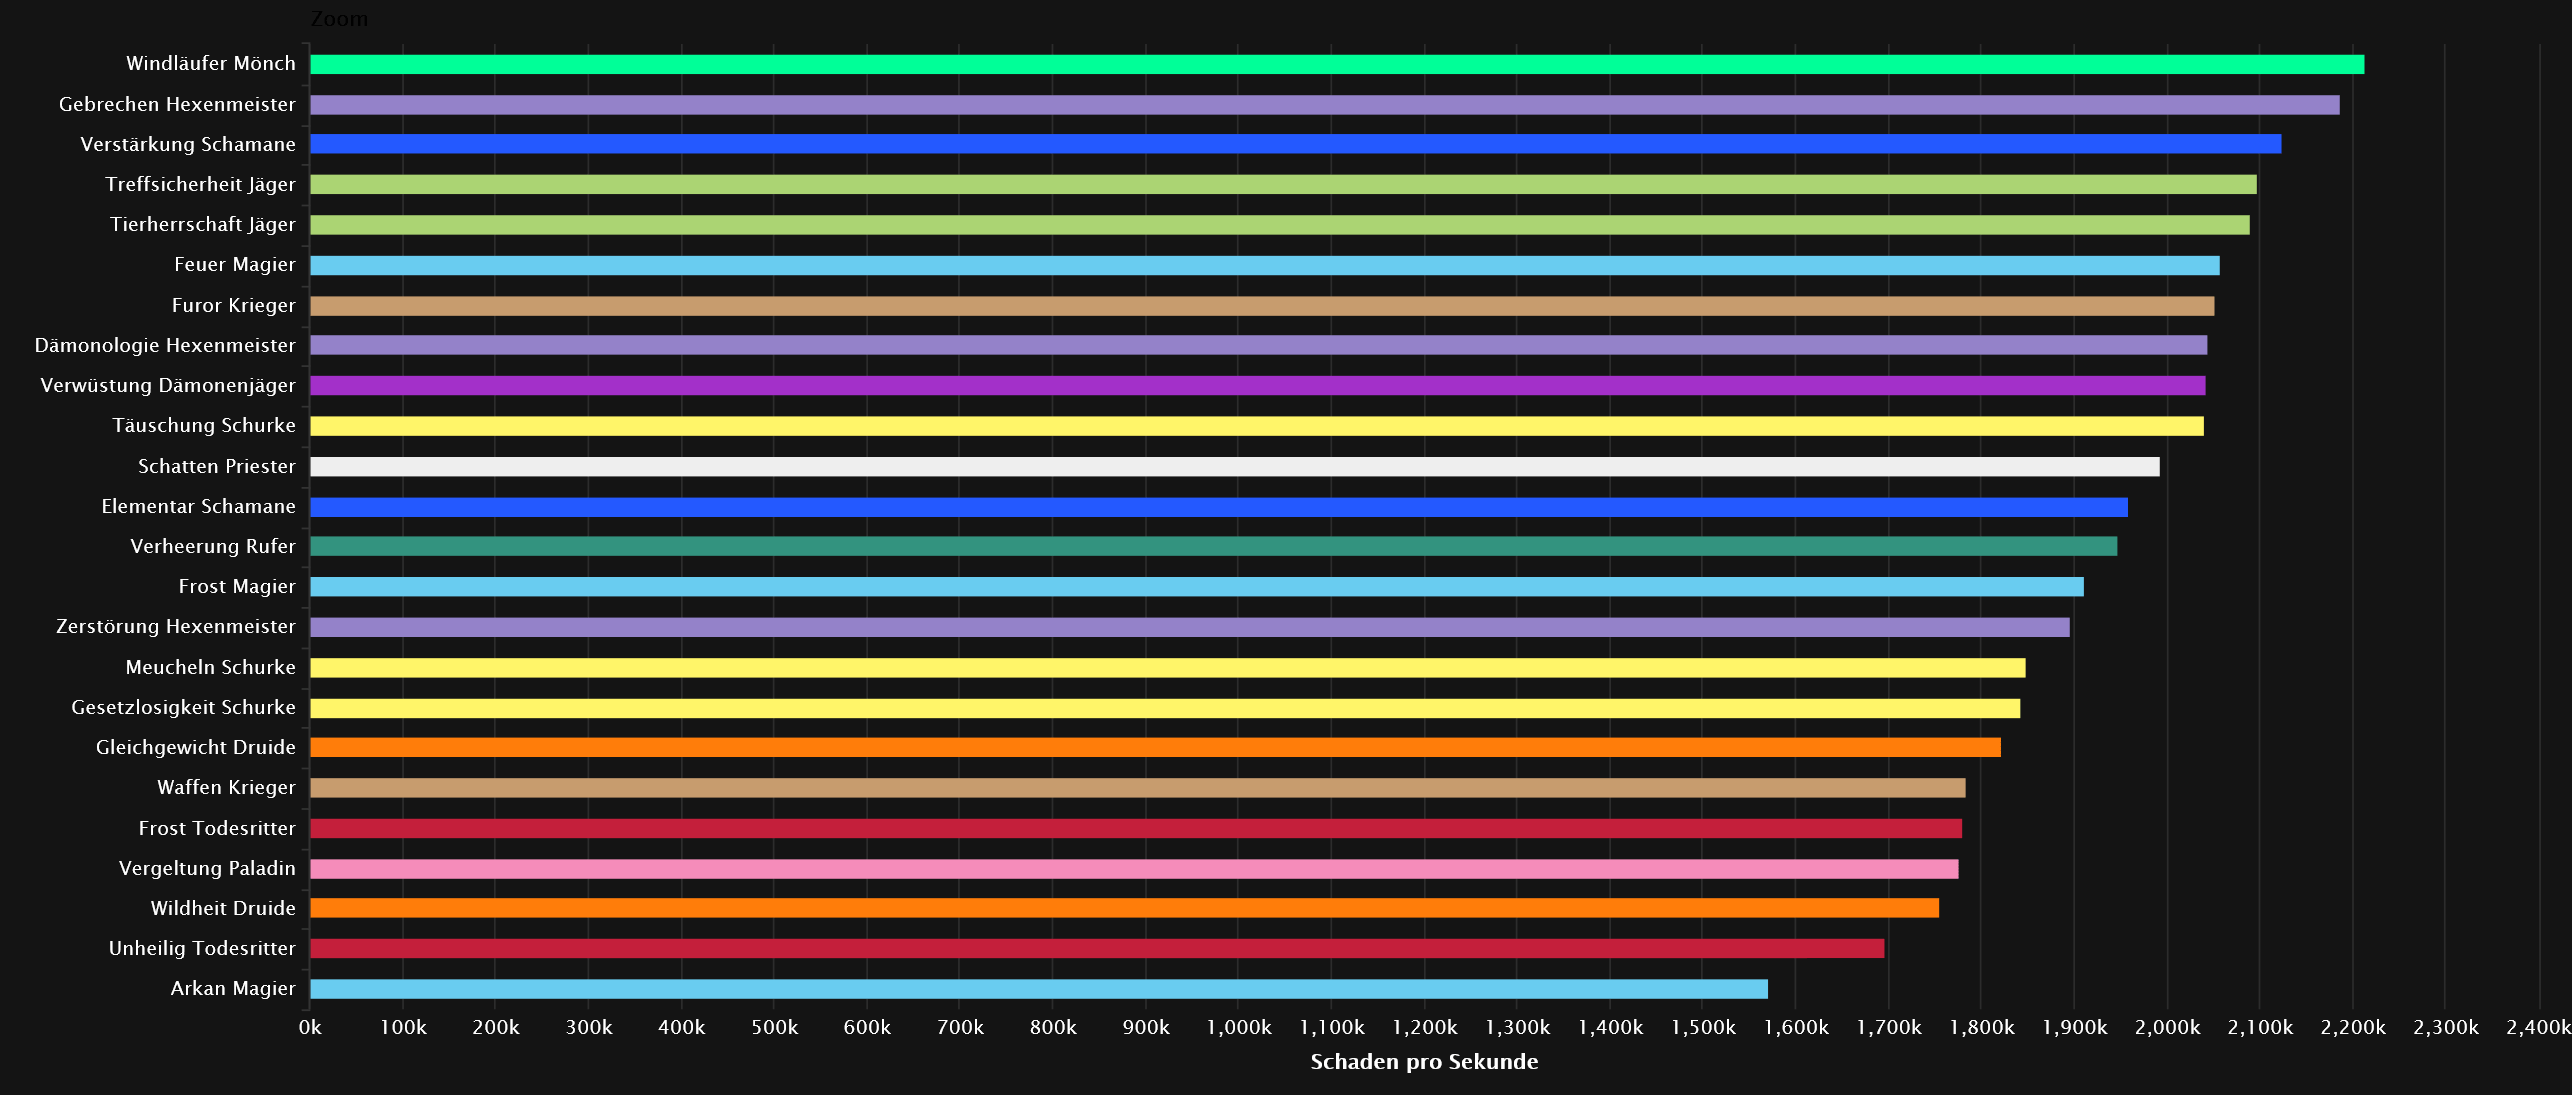
Task: Click the '1,500k' axis tick label
Action: [1703, 1027]
